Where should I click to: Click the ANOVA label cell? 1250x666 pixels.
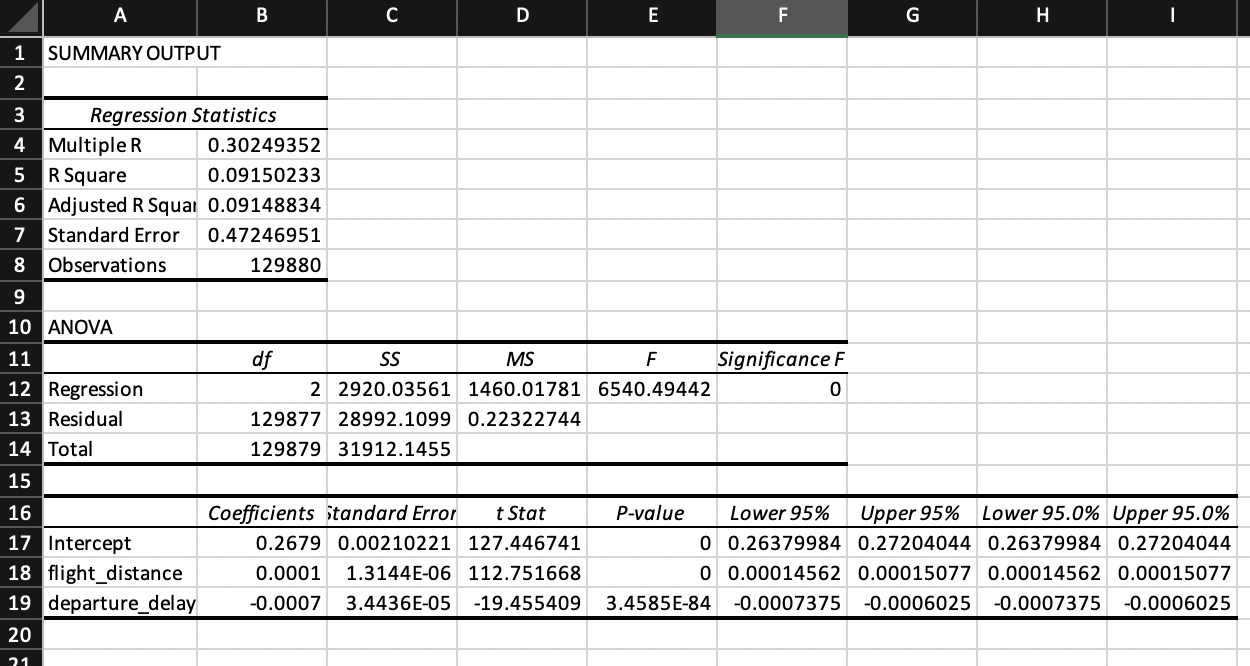(121, 327)
